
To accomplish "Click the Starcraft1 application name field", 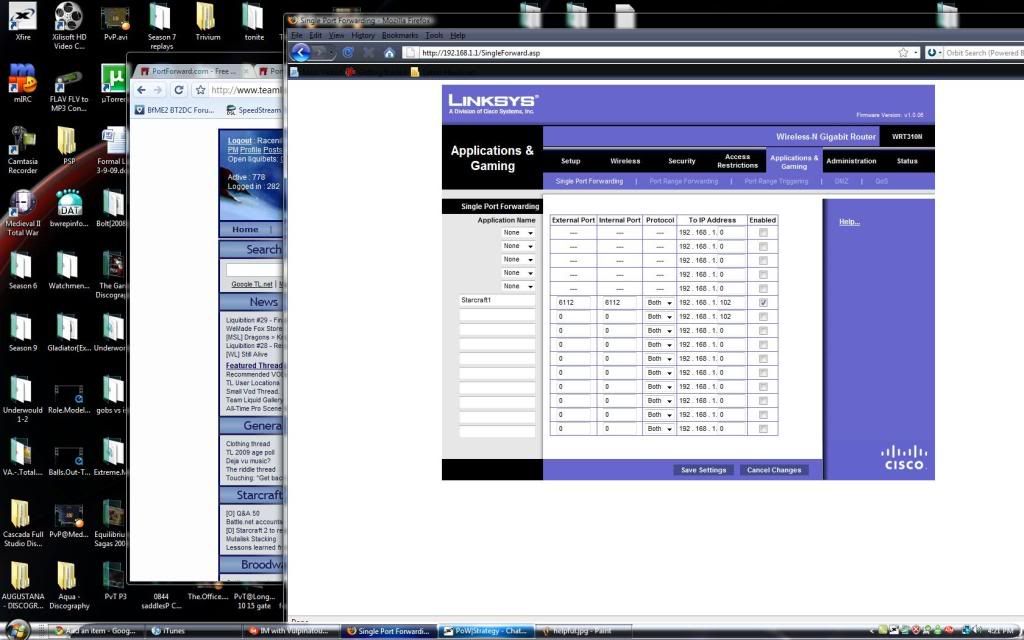I will [x=497, y=300].
